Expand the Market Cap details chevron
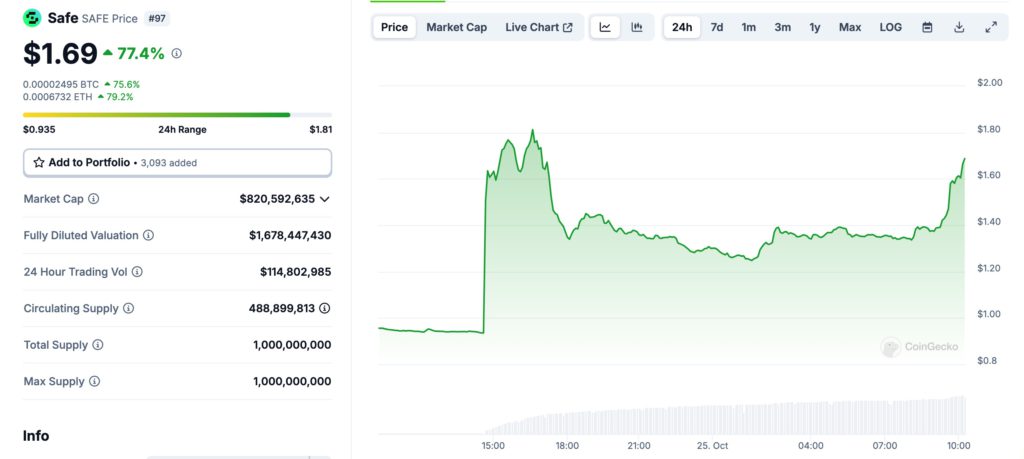This screenshot has height=459, width=1024. pos(324,199)
